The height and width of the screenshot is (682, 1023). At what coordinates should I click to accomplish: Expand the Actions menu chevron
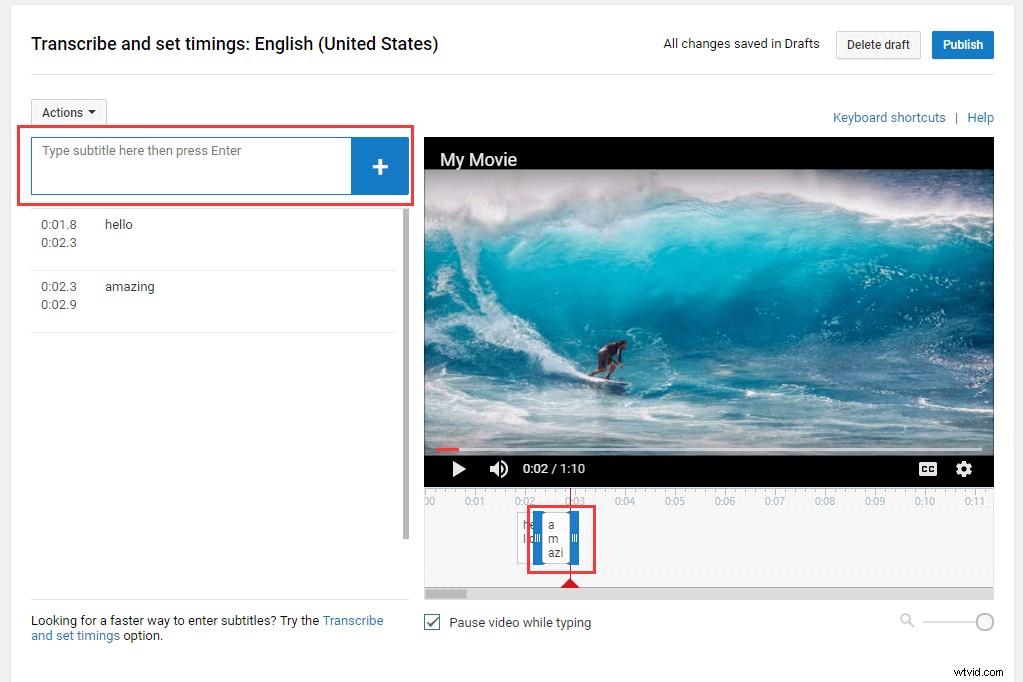[91, 112]
